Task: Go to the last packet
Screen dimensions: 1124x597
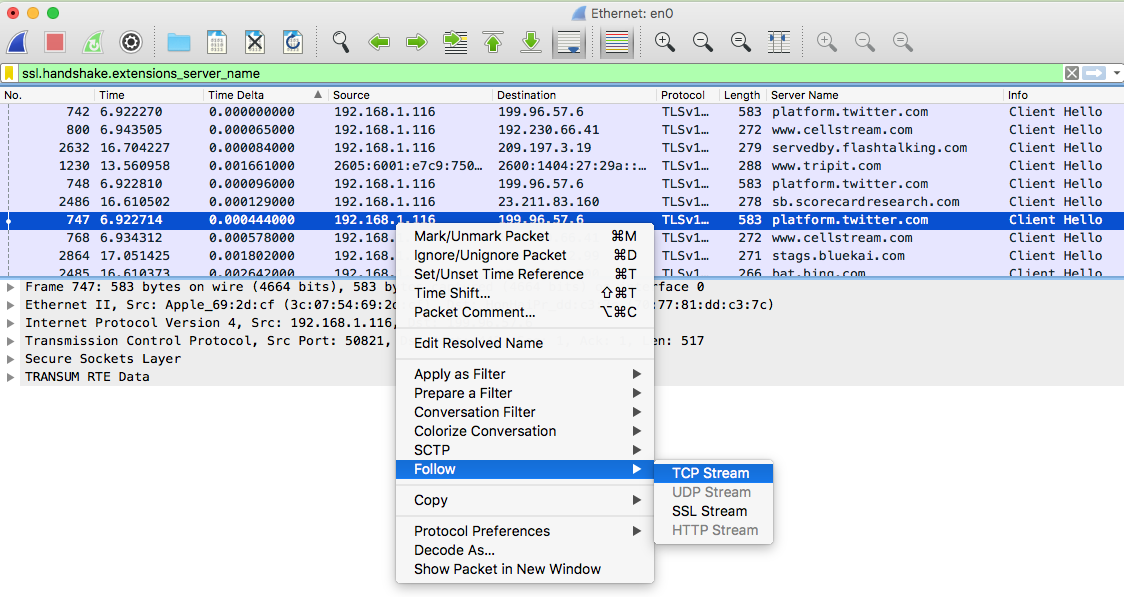Action: point(531,42)
